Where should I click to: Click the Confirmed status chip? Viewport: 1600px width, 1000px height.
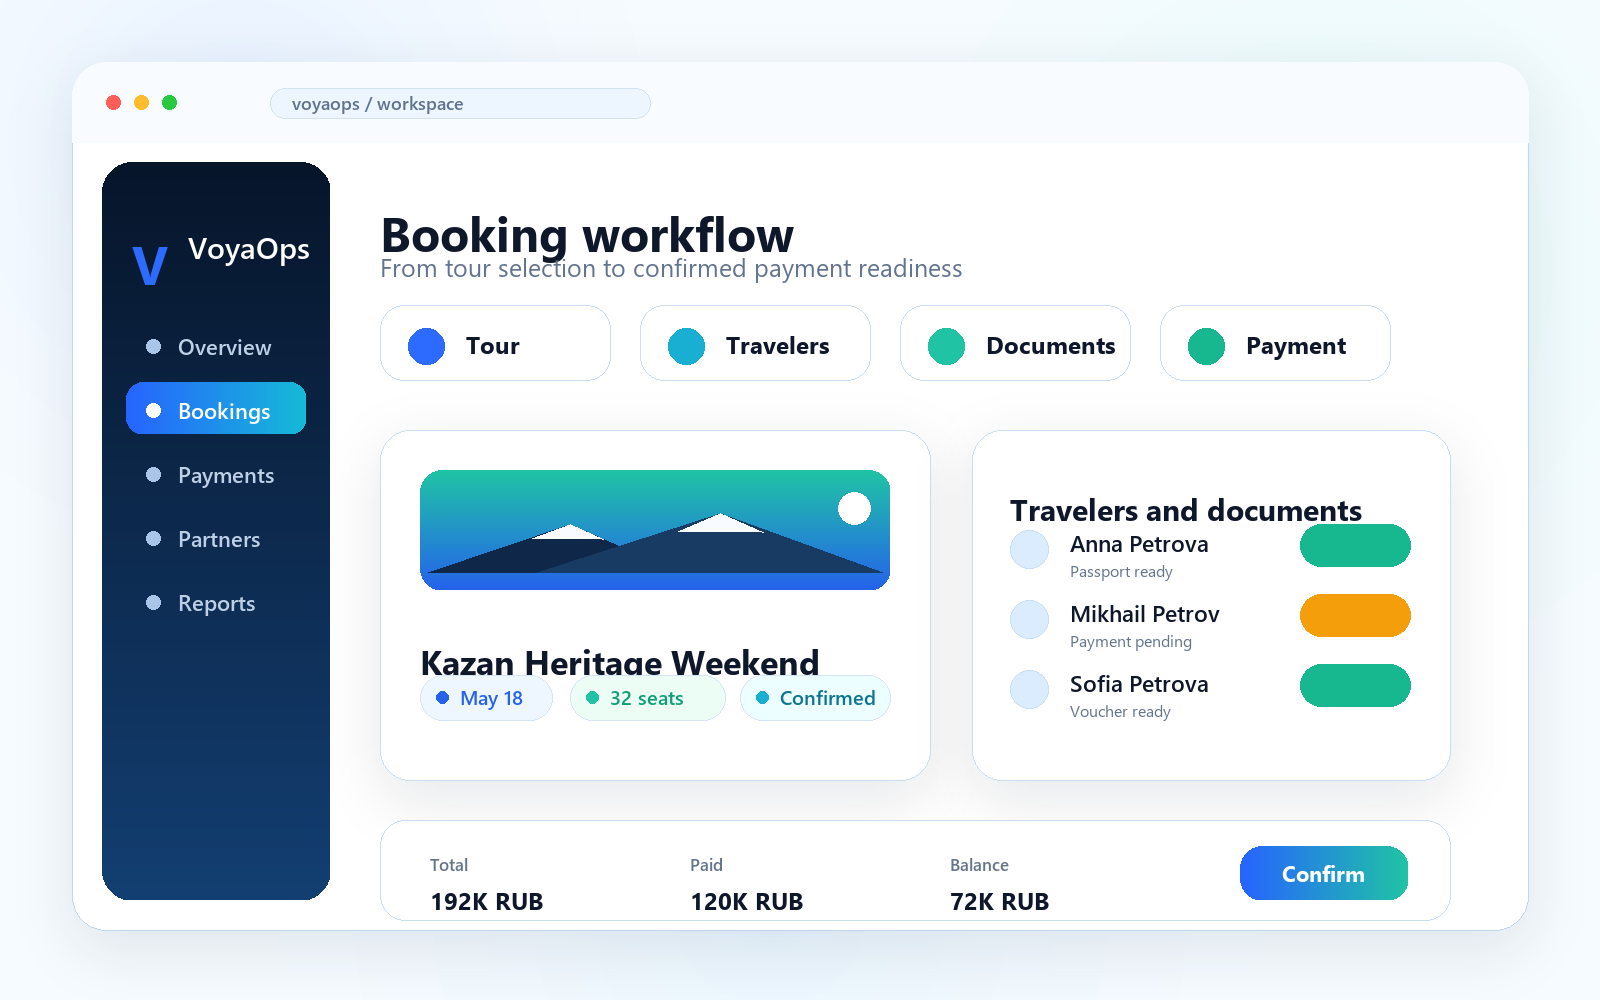pos(815,698)
